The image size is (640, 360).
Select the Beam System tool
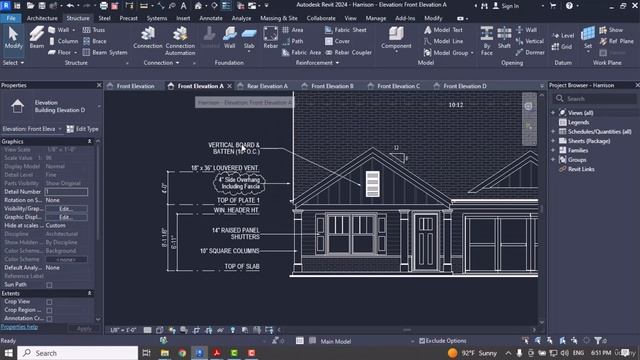105,52
